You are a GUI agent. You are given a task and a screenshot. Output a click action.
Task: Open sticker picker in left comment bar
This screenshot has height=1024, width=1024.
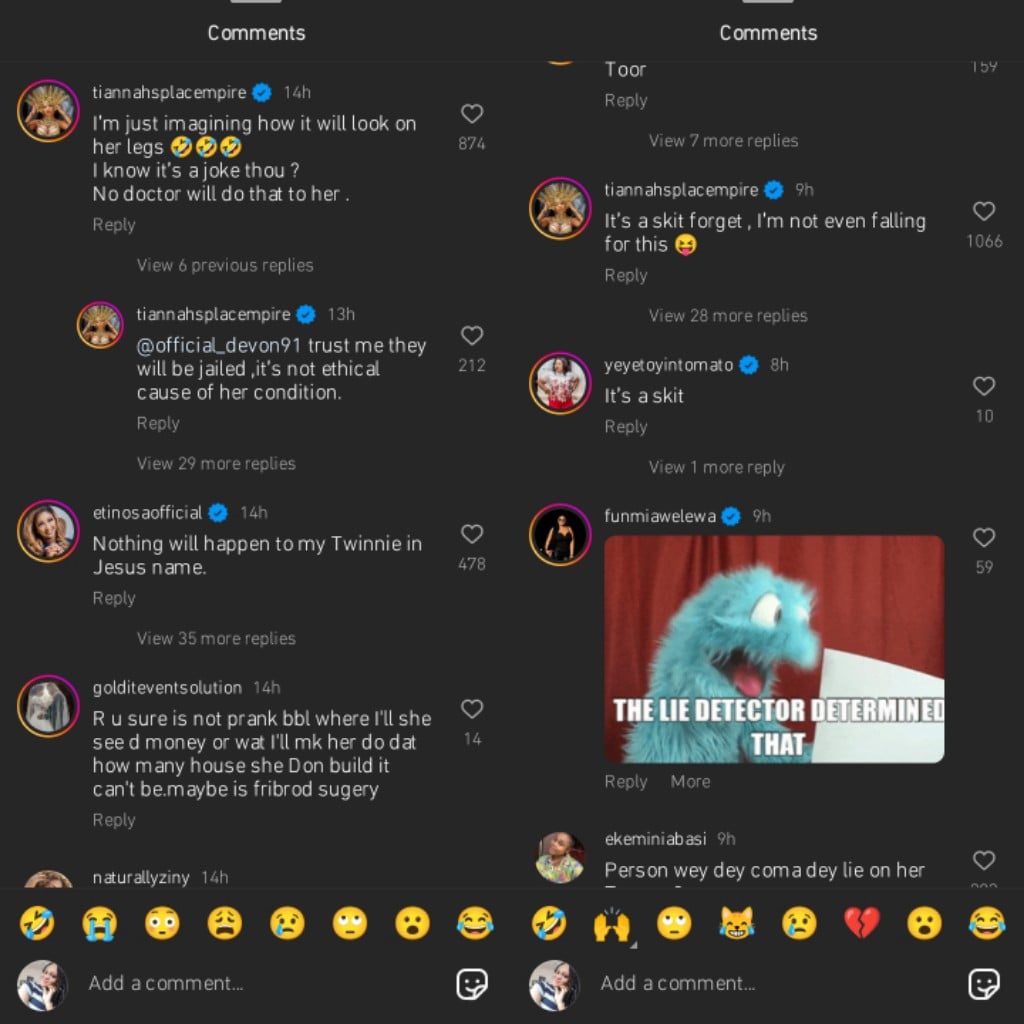[x=472, y=984]
